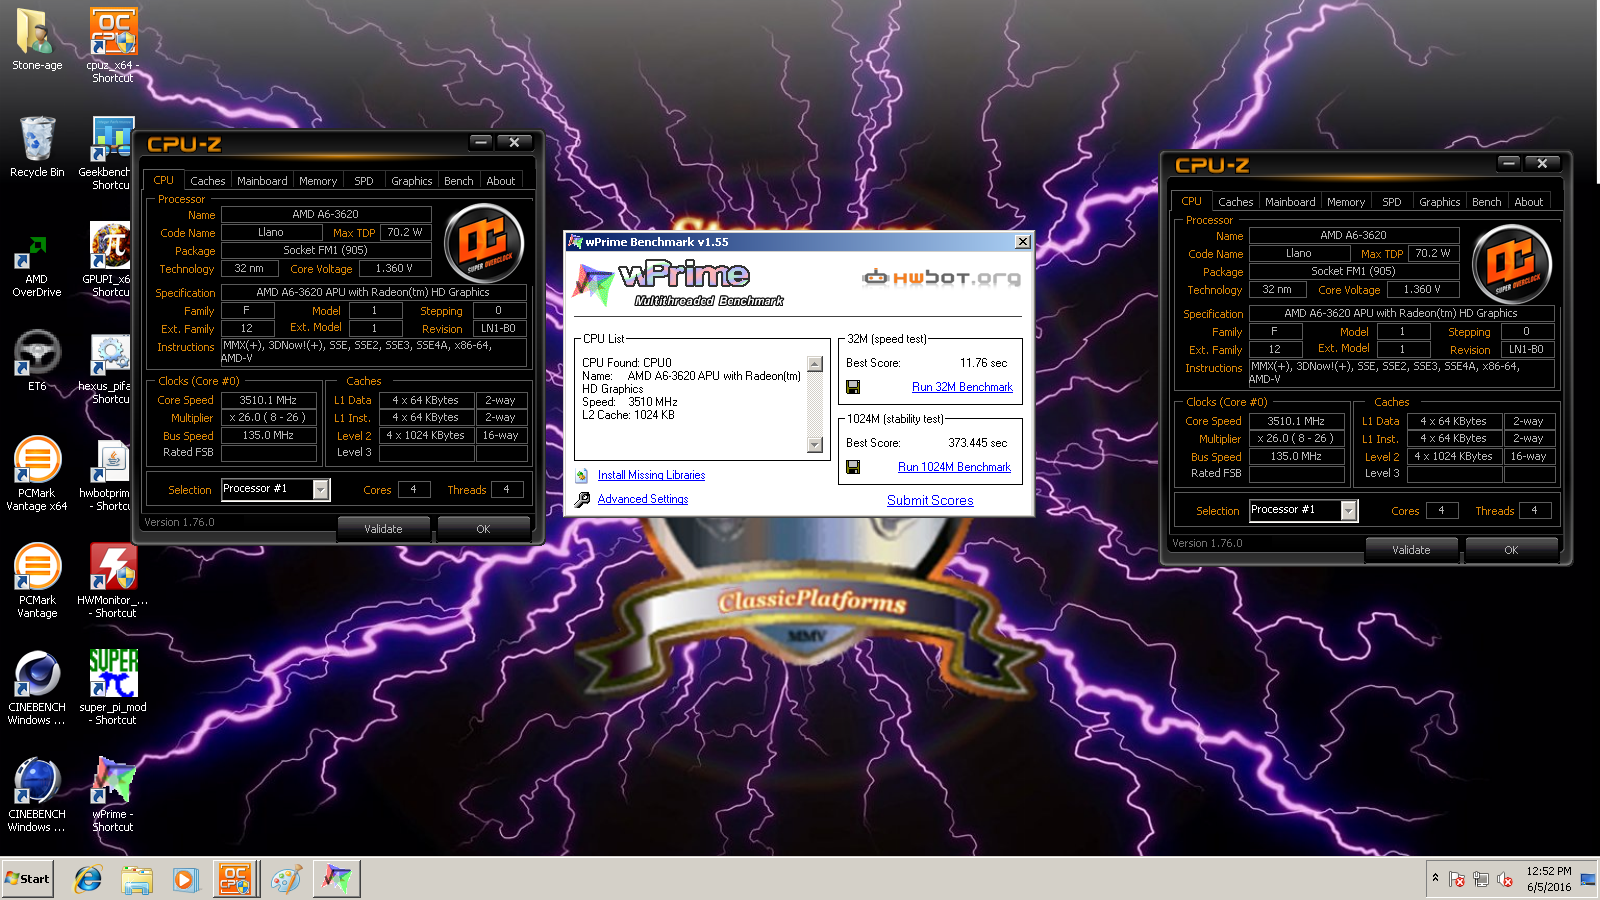Viewport: 1600px width, 900px height.
Task: Open the Stone-age folder icon
Action: [37, 40]
